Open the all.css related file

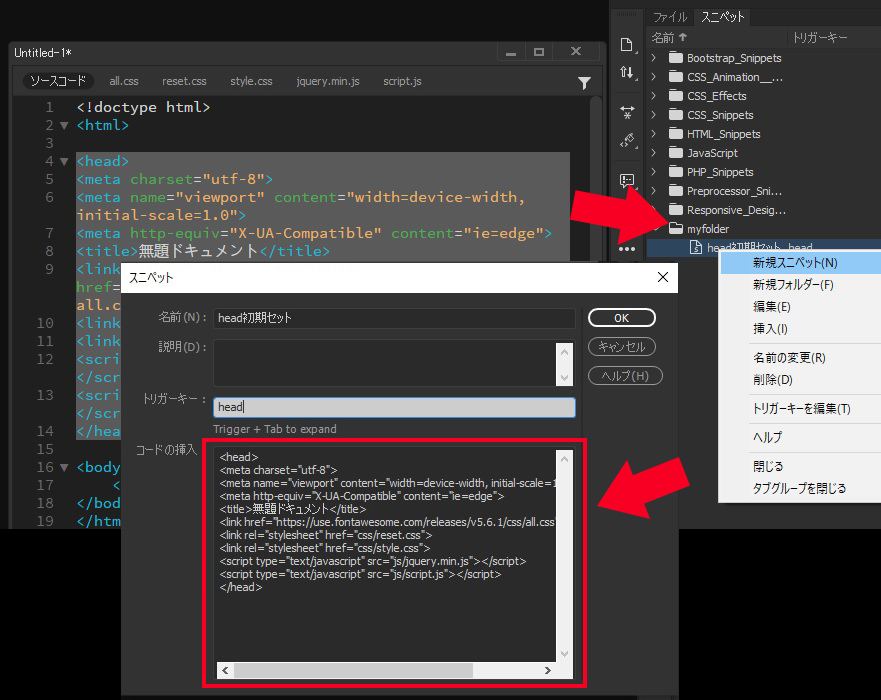click(x=124, y=81)
